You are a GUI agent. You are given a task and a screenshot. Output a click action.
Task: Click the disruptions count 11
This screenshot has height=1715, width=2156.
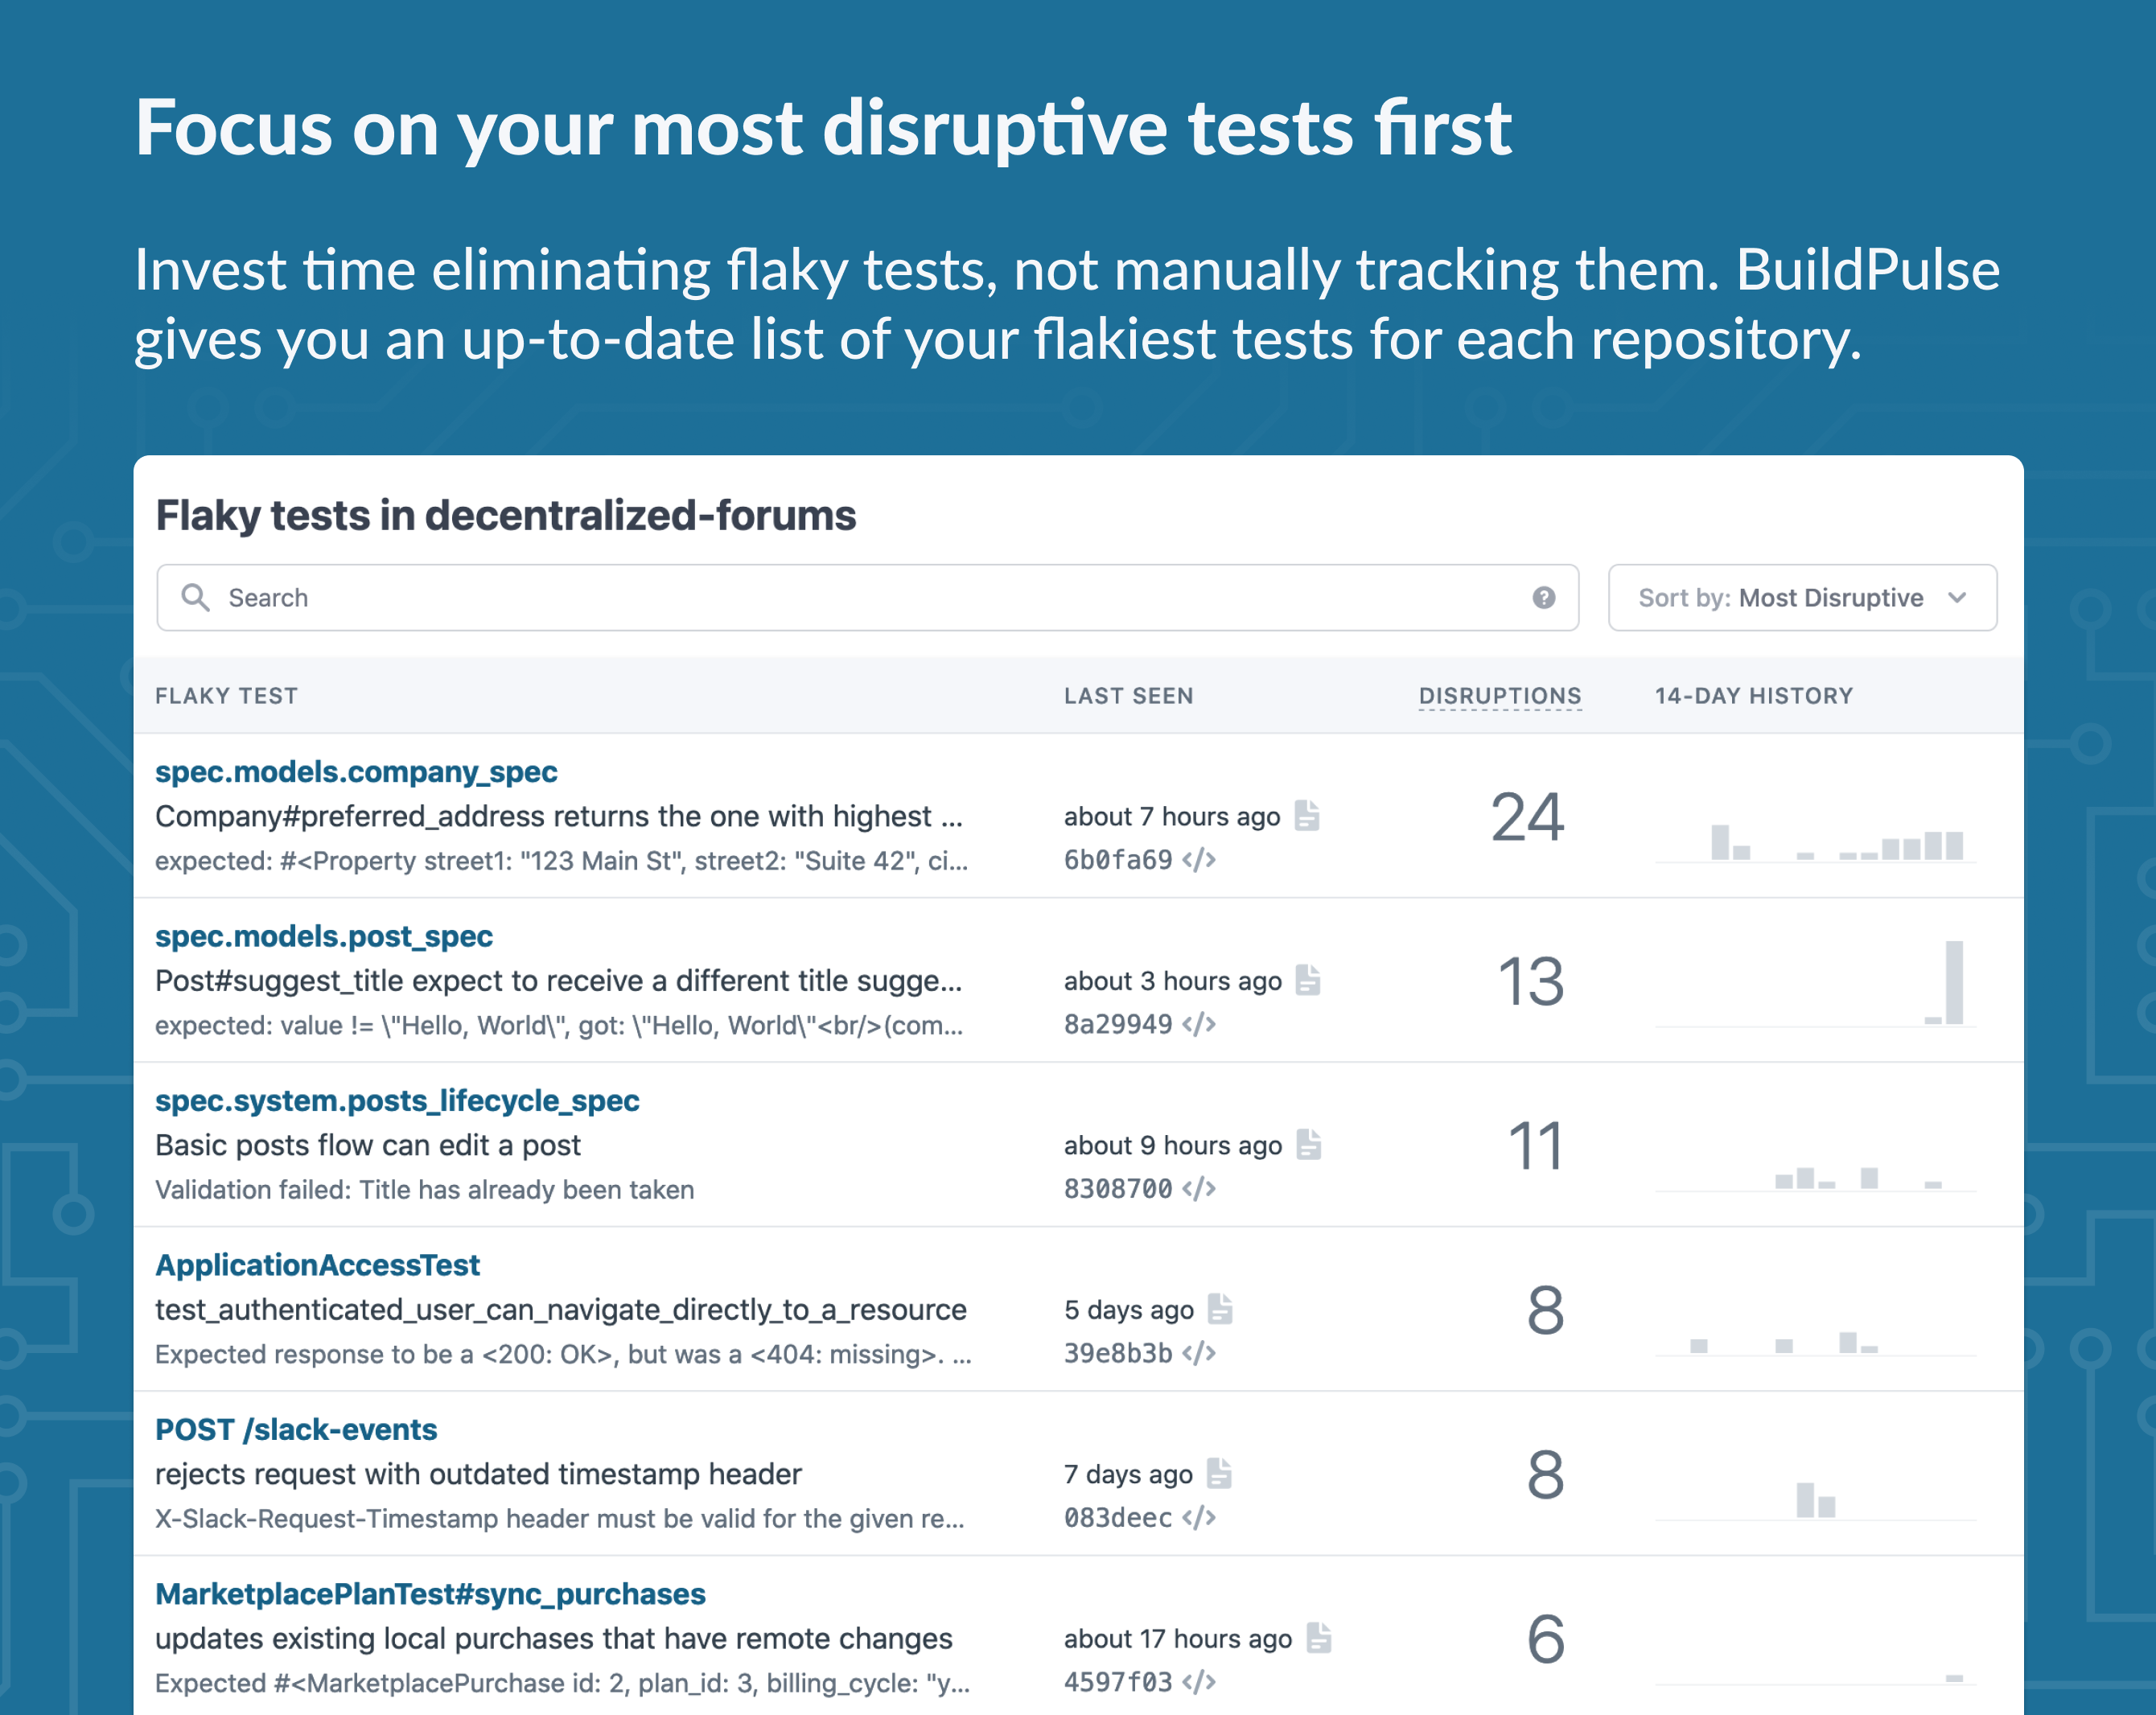point(1535,1146)
